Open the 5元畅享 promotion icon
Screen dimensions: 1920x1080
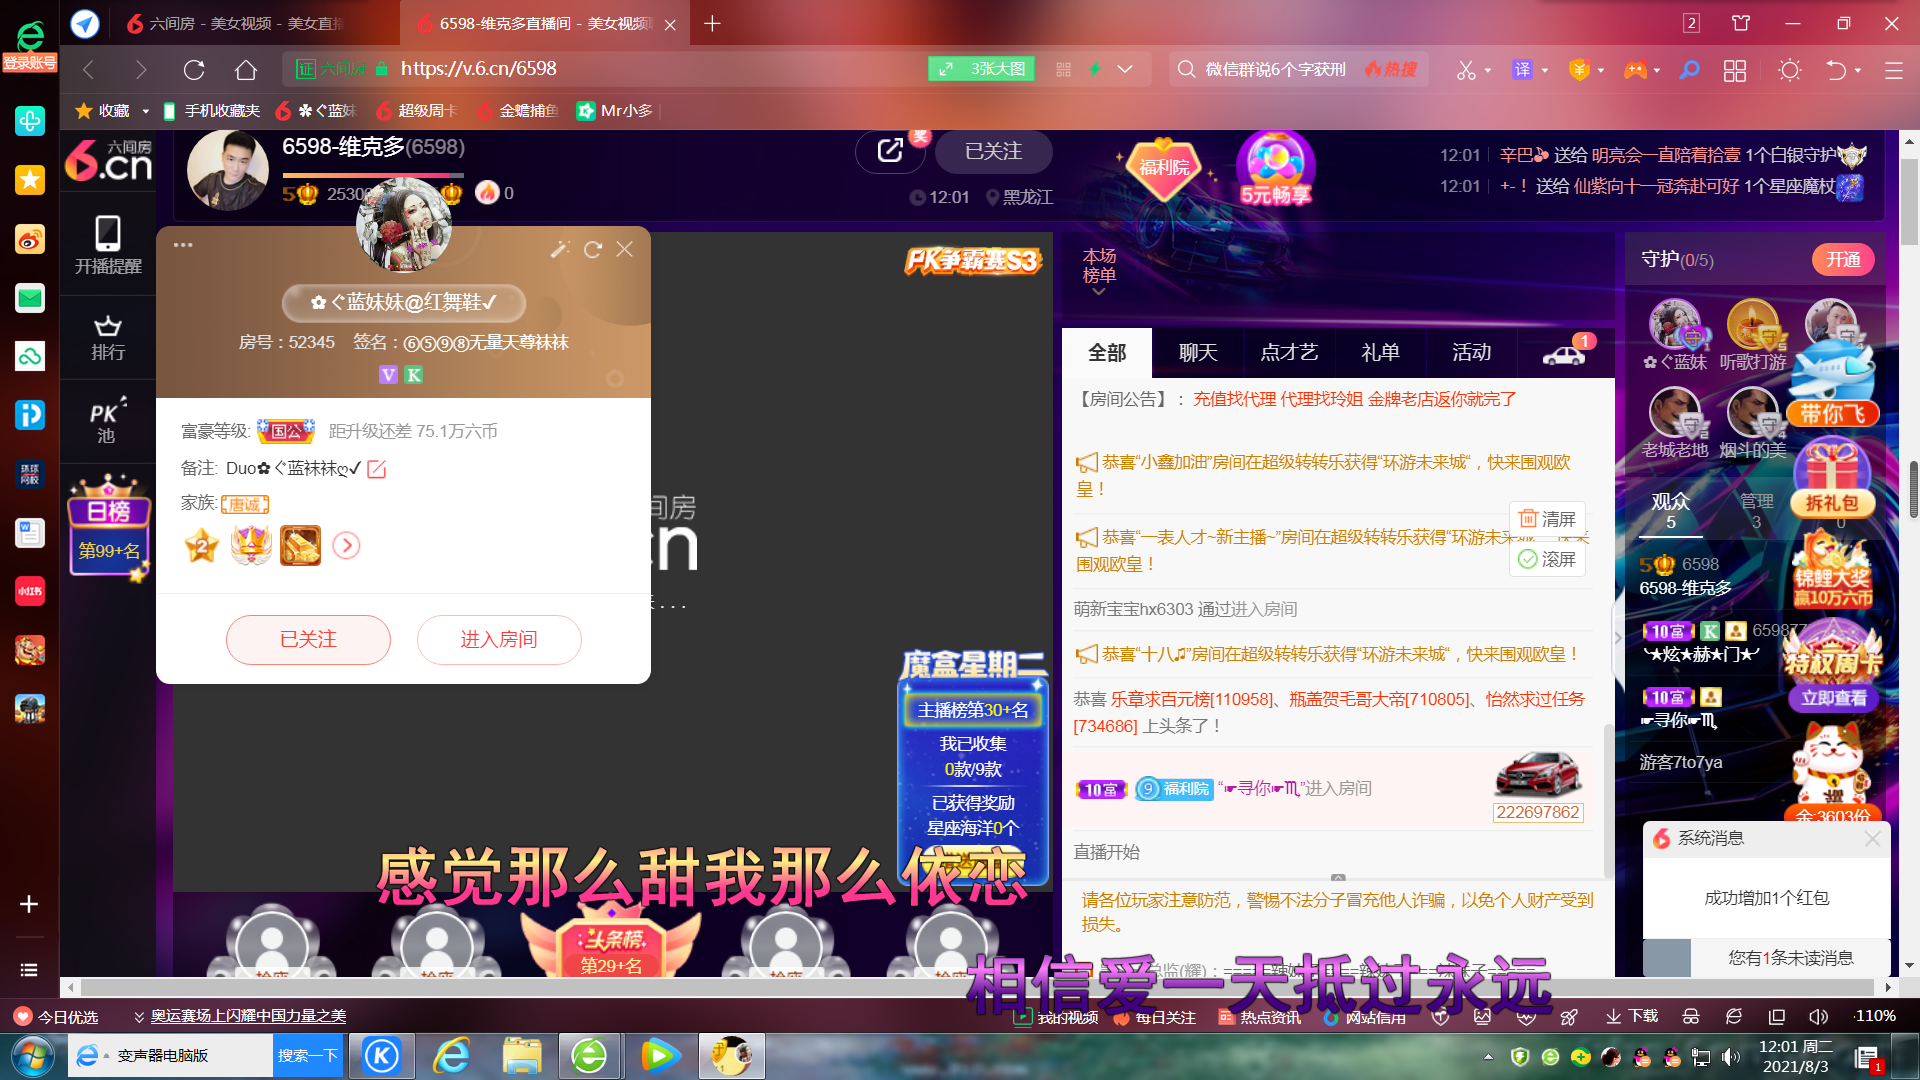coord(1275,168)
